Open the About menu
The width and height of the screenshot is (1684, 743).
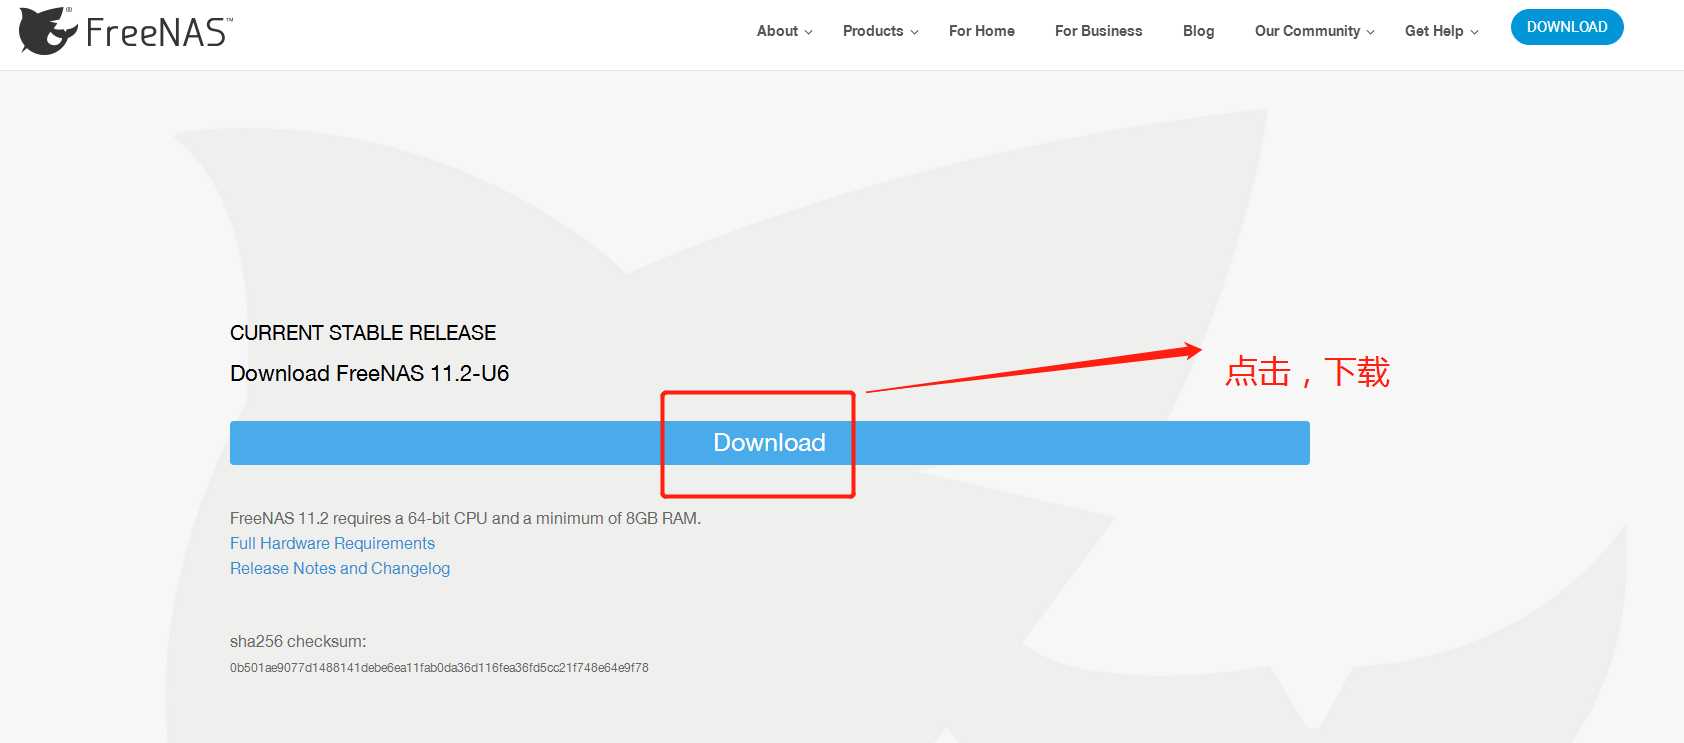coord(777,31)
